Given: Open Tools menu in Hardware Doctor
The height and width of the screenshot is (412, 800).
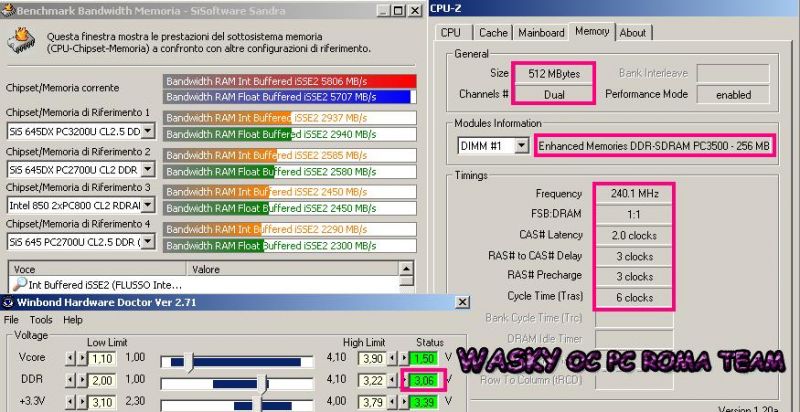Looking at the screenshot, I should 41,320.
